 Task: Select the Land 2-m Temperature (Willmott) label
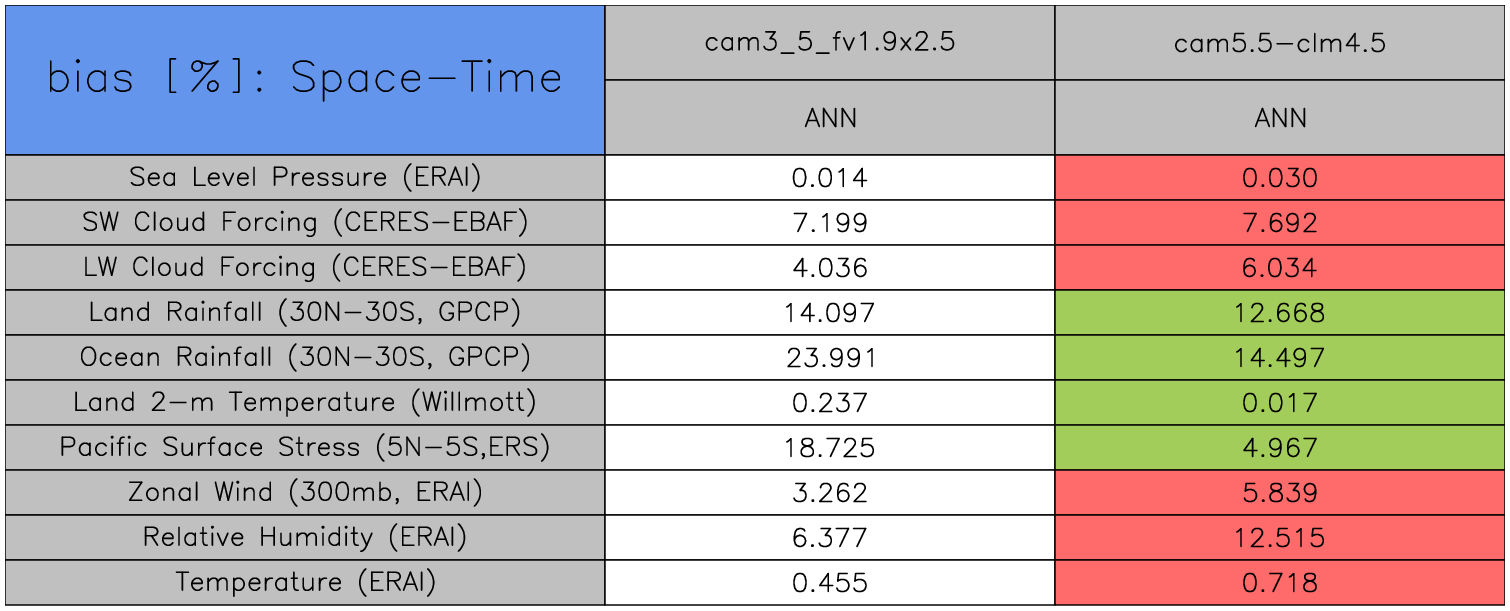(x=305, y=402)
